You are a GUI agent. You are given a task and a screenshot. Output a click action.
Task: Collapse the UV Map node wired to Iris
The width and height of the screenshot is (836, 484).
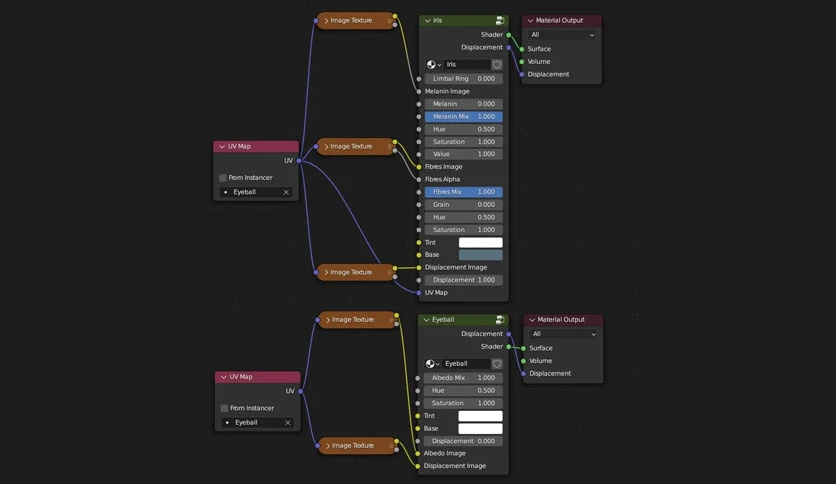(222, 147)
